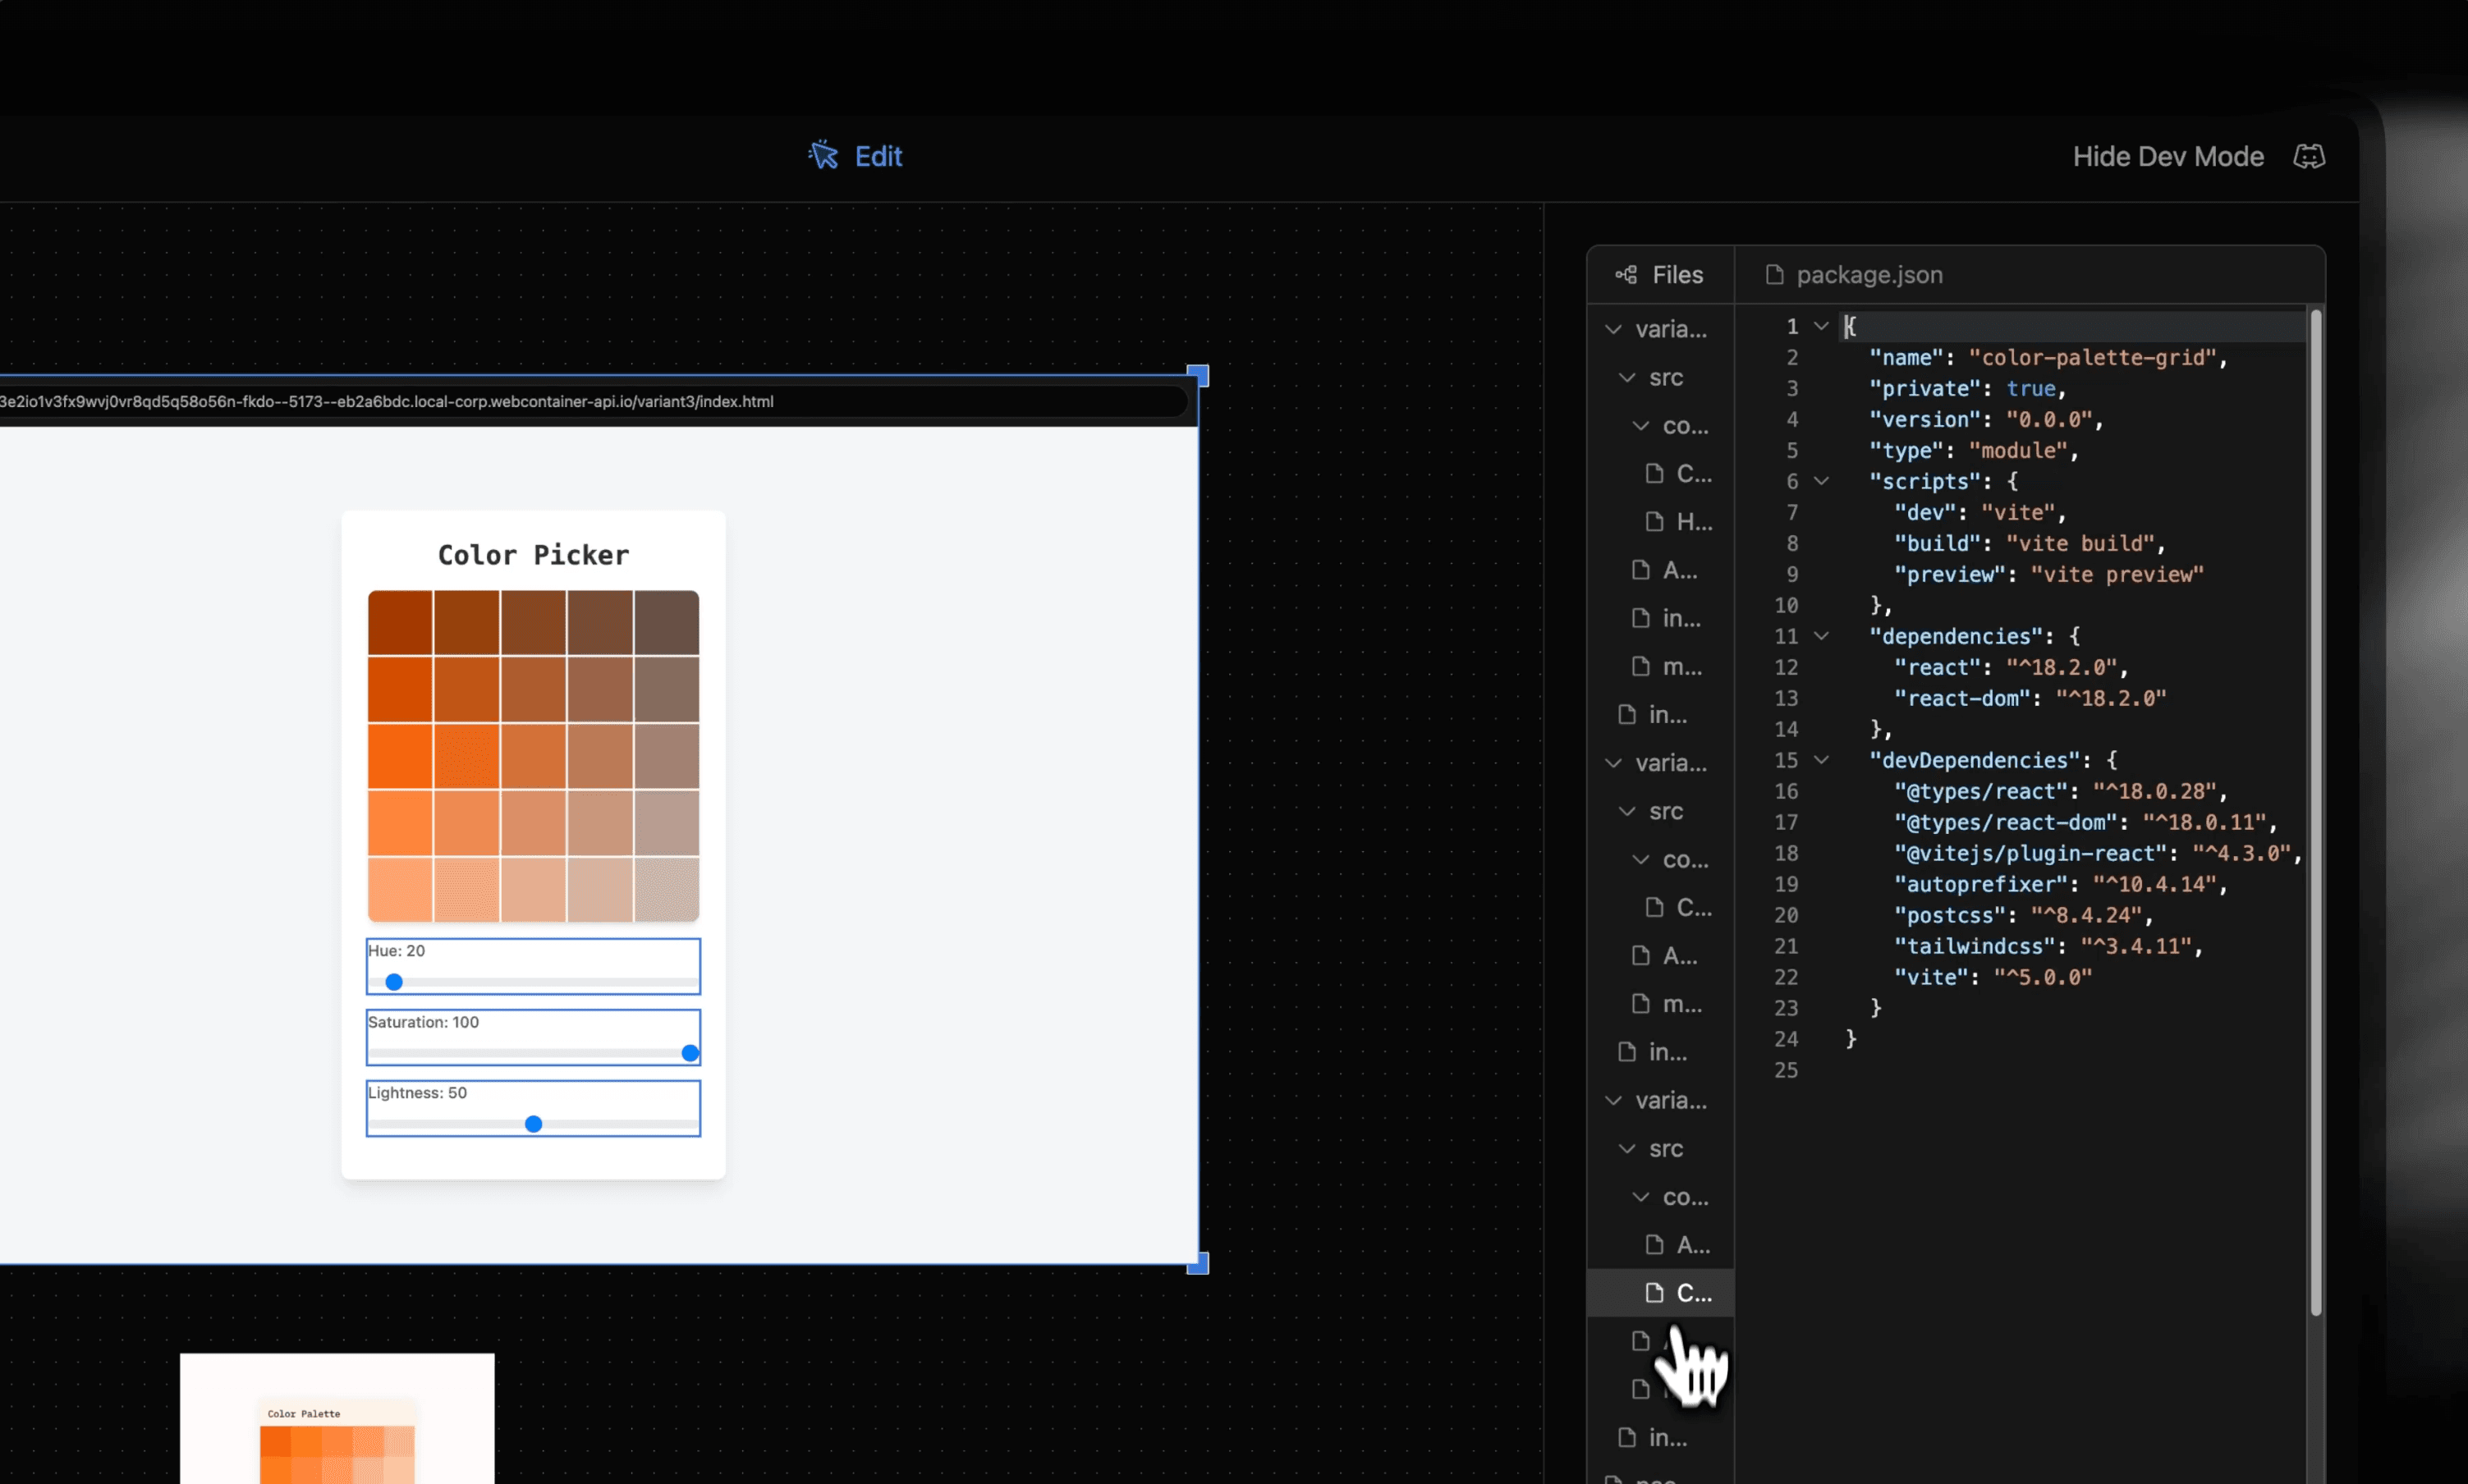Image resolution: width=2468 pixels, height=1484 pixels.
Task: Open the Color Palette preview thumbnail
Action: [x=337, y=1418]
